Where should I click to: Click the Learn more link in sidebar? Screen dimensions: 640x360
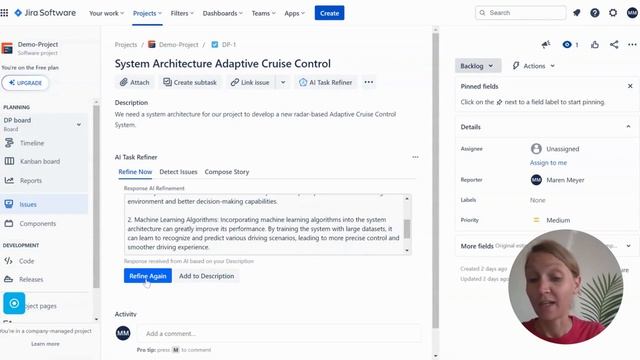(45, 344)
